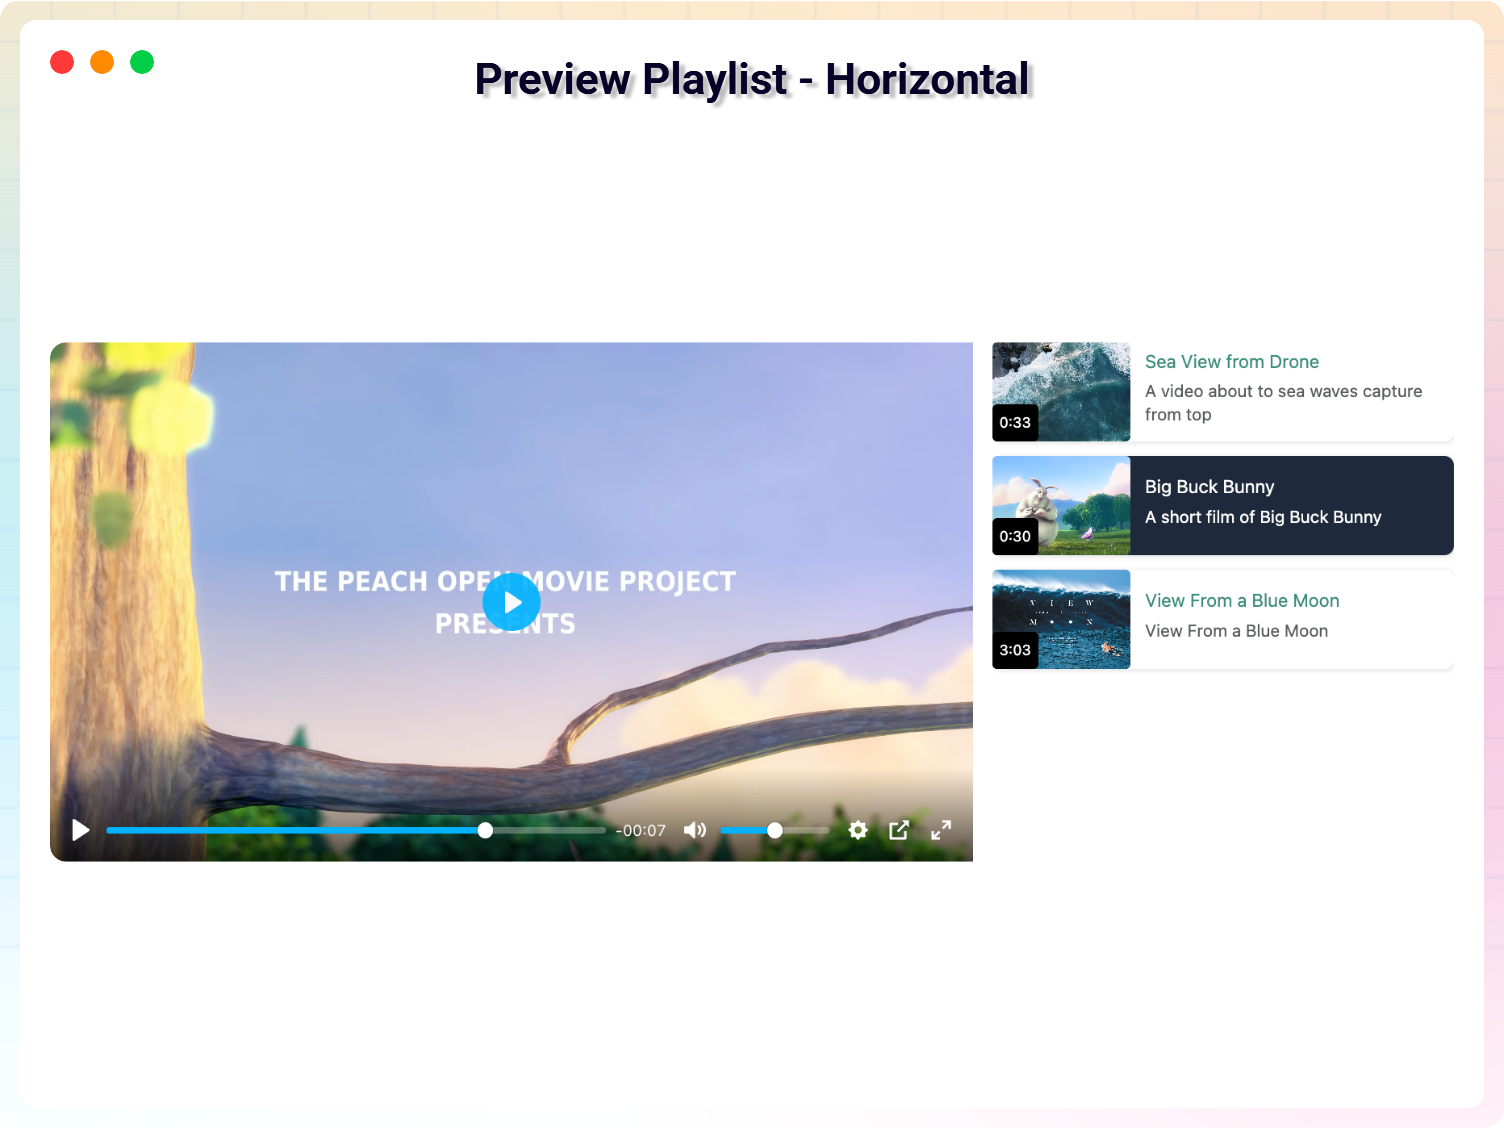The image size is (1504, 1128).
Task: Click the orange minimize window dot
Action: pos(102,62)
